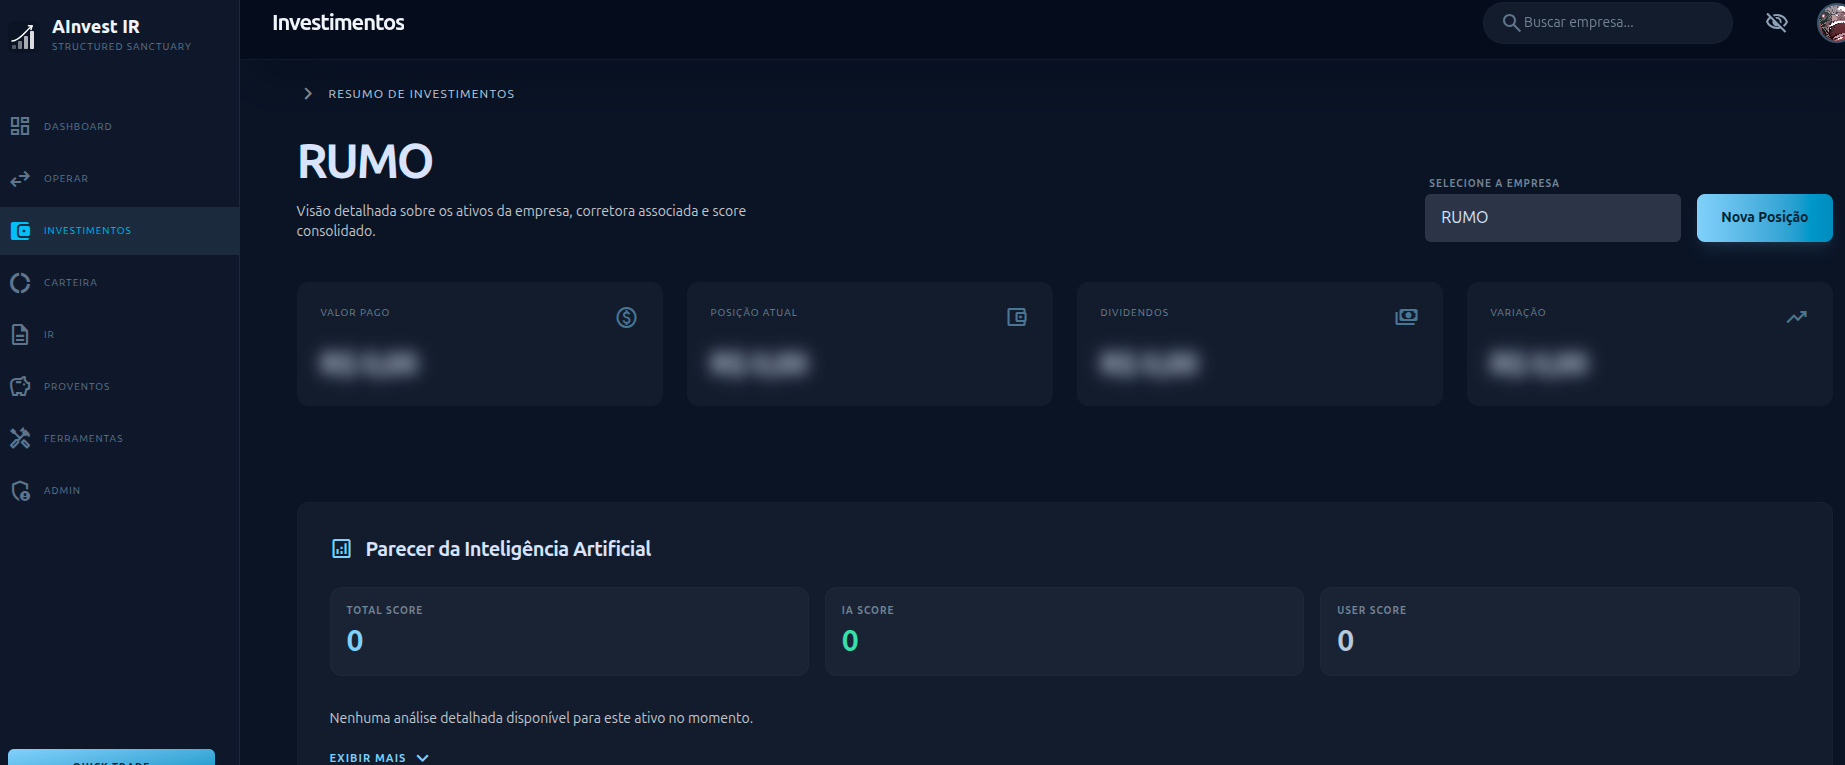Click the Nenhuma análise detalhada message
This screenshot has width=1845, height=765.
click(x=541, y=718)
